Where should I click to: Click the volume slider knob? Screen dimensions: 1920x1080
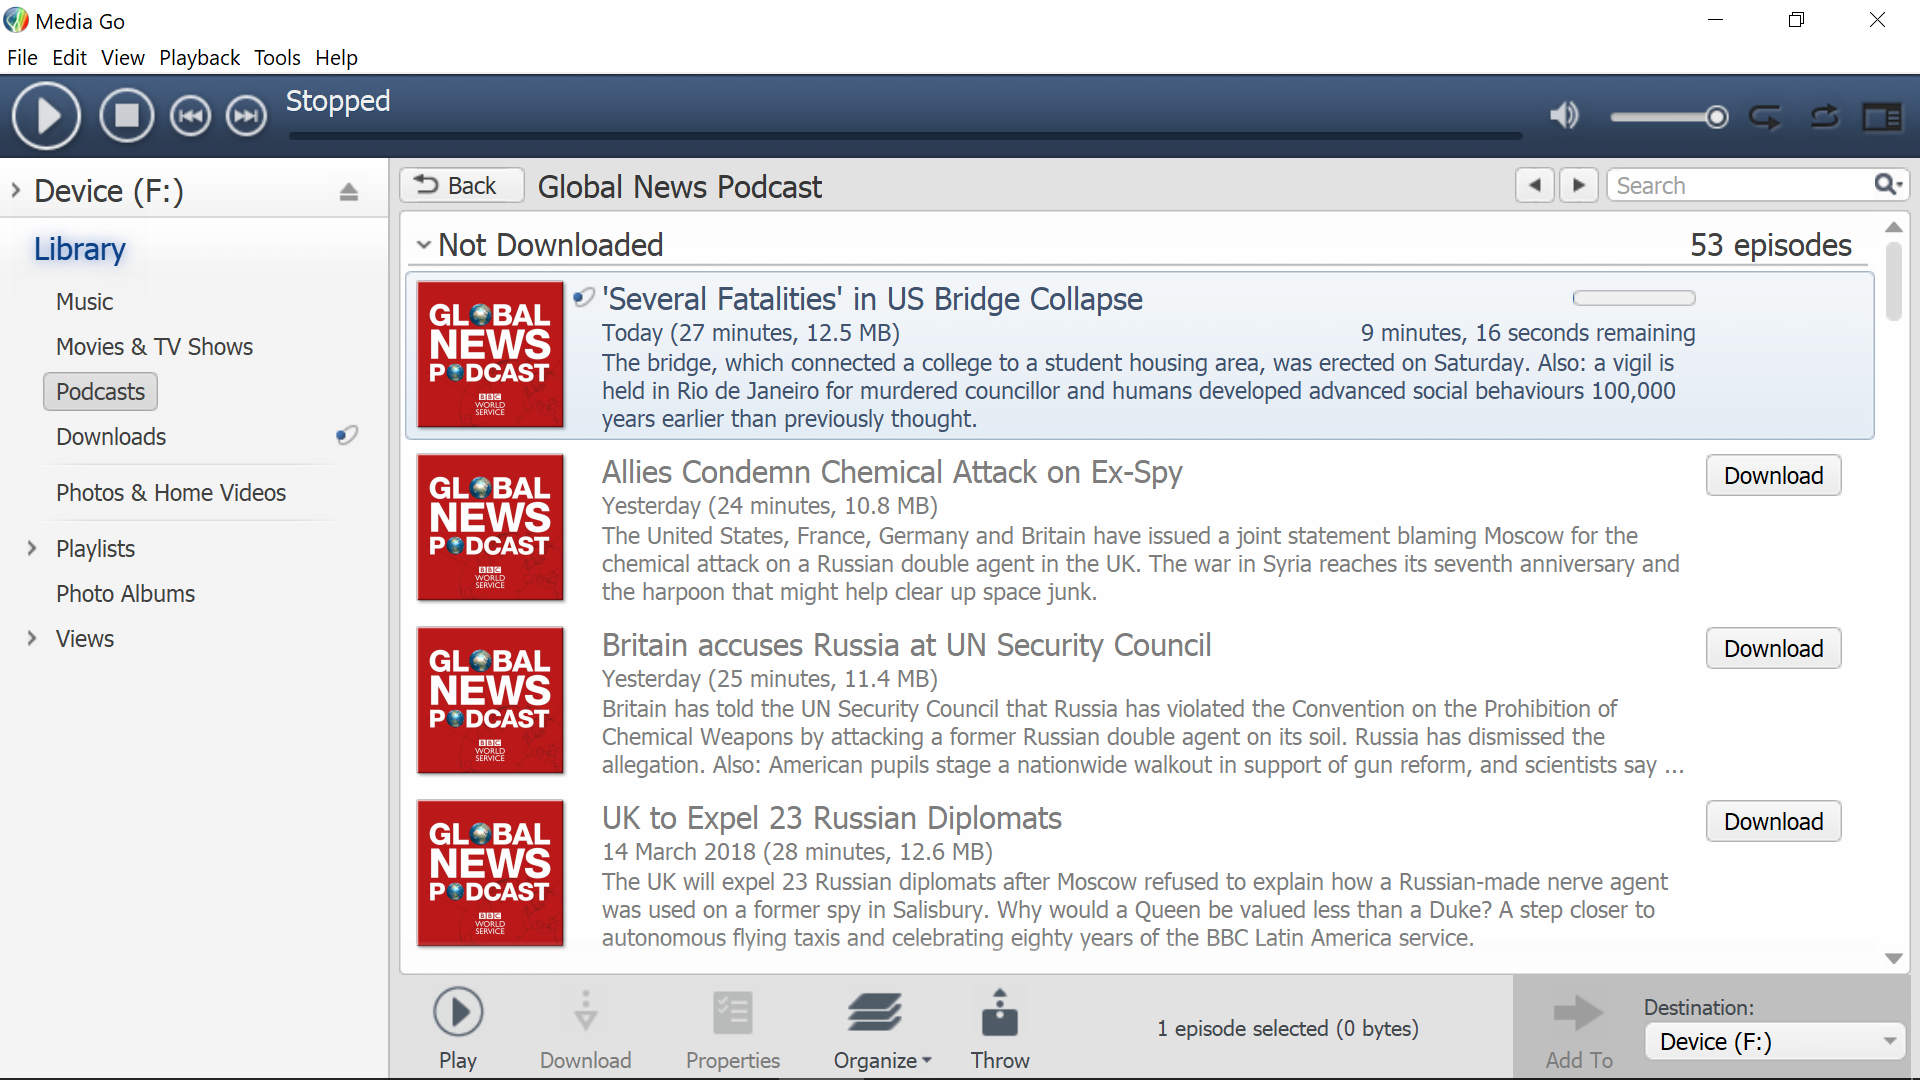[x=1717, y=117]
